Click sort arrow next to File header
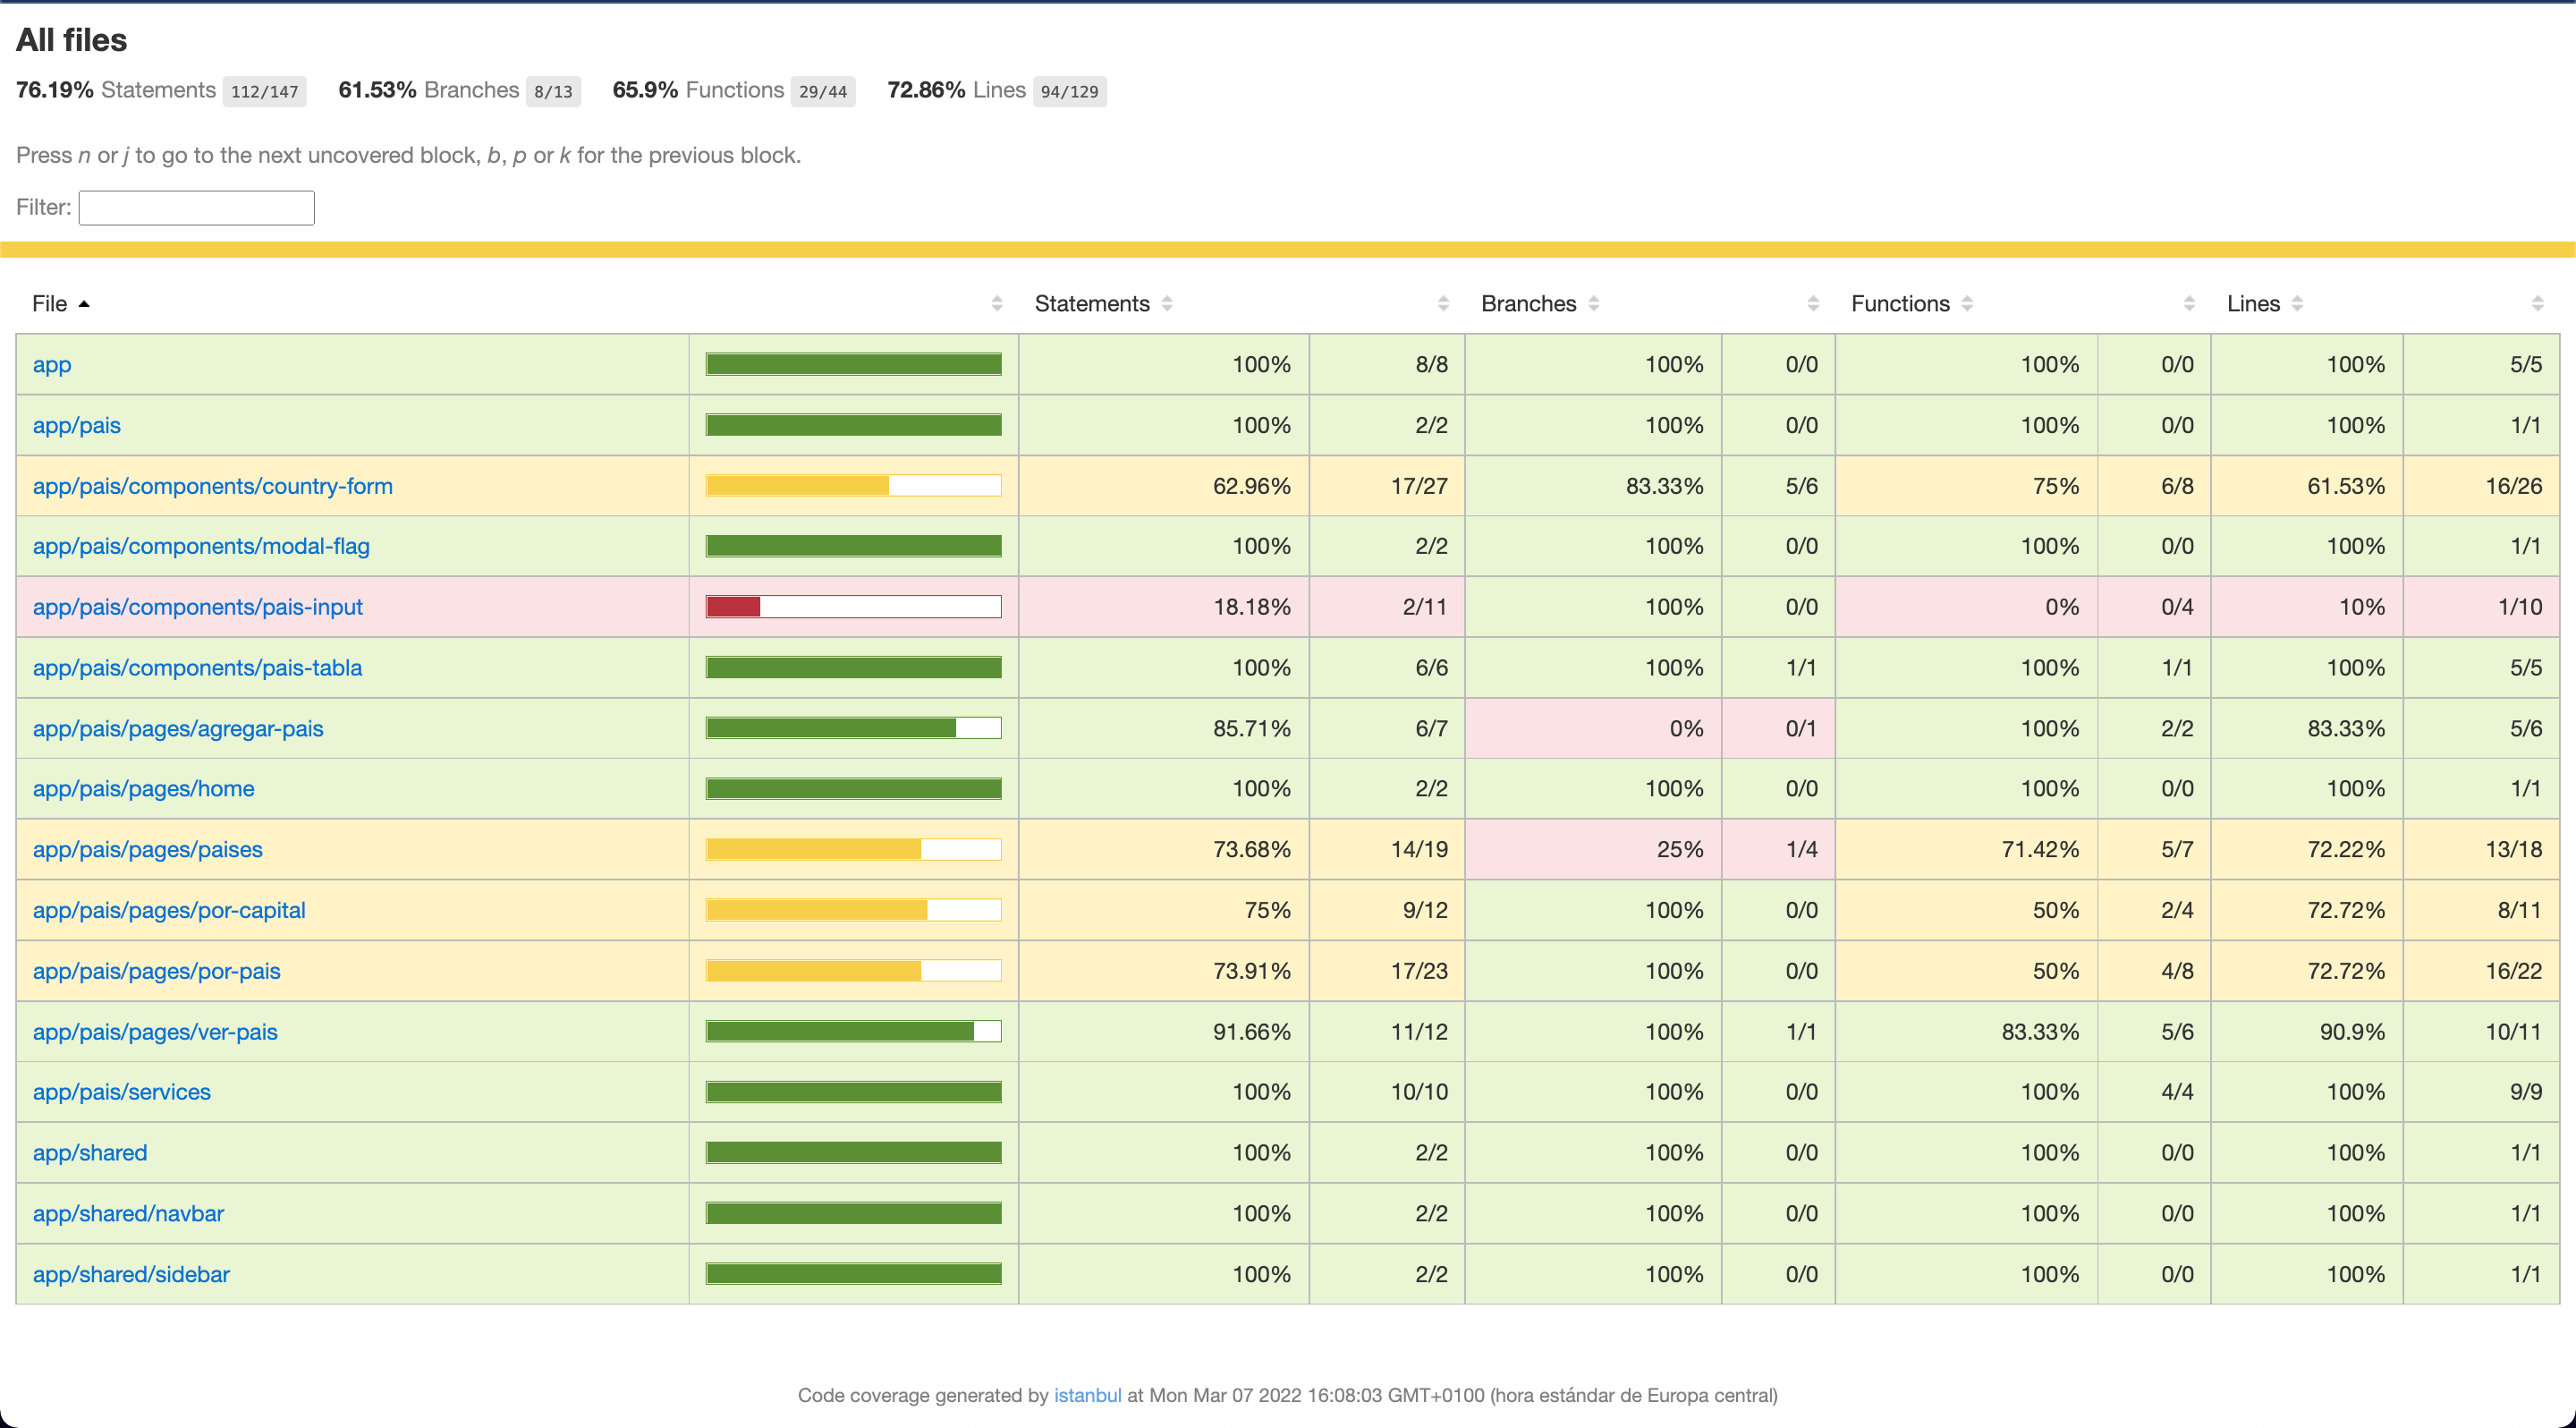Viewport: 2576px width, 1428px height. [x=84, y=304]
